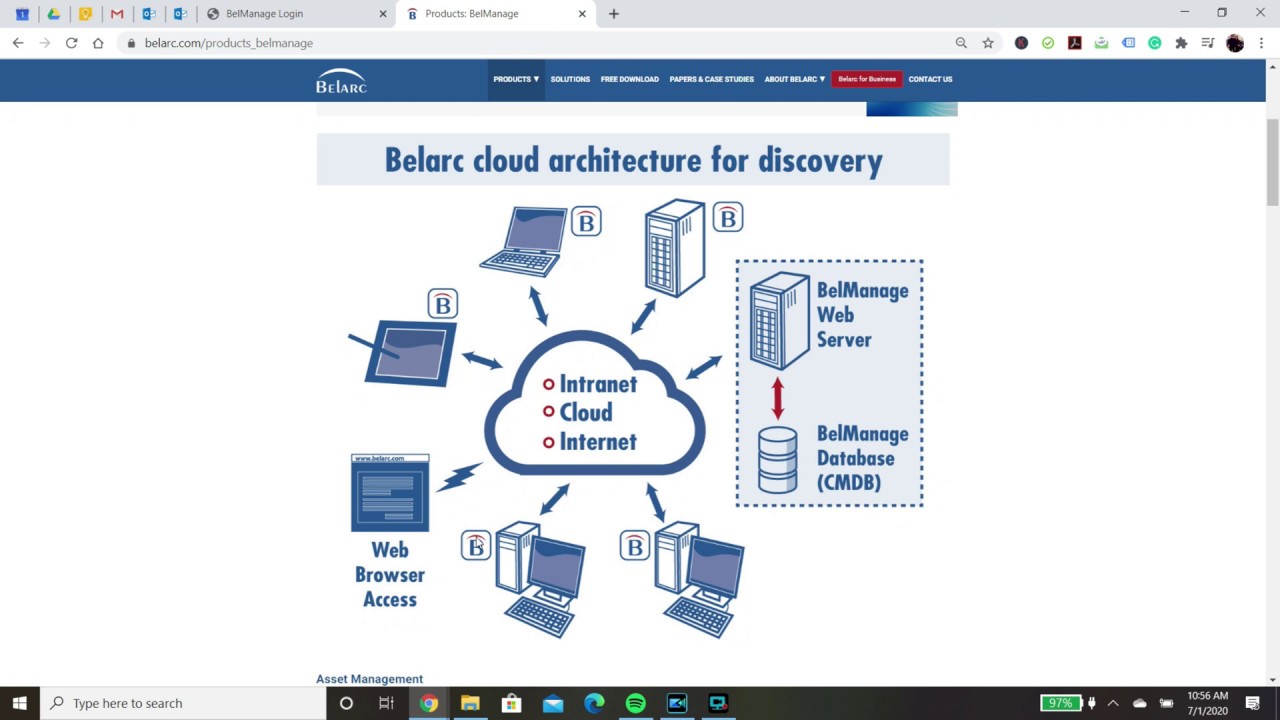Viewport: 1280px width, 720px height.
Task: Open the Grammarly extension
Action: pyautogui.click(x=1155, y=43)
